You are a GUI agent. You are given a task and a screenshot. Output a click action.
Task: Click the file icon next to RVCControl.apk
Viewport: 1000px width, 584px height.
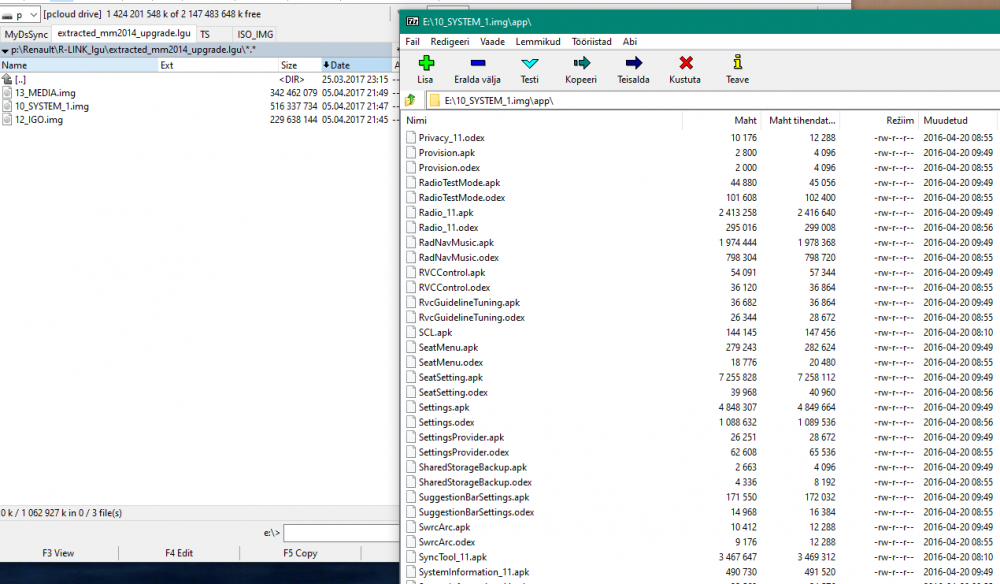[x=411, y=272]
